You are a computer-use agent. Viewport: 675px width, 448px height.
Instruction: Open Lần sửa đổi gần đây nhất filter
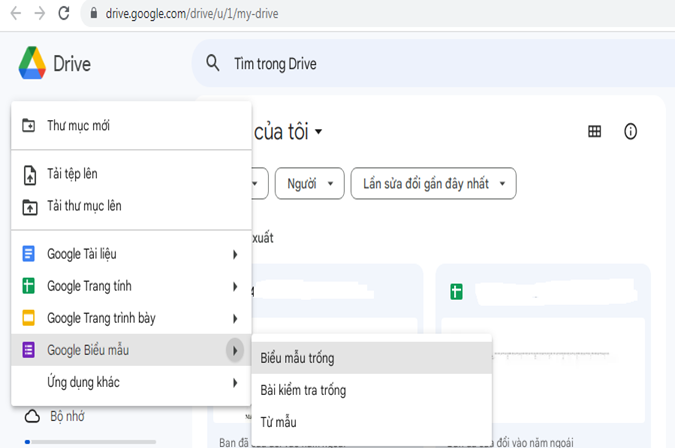[x=433, y=183]
